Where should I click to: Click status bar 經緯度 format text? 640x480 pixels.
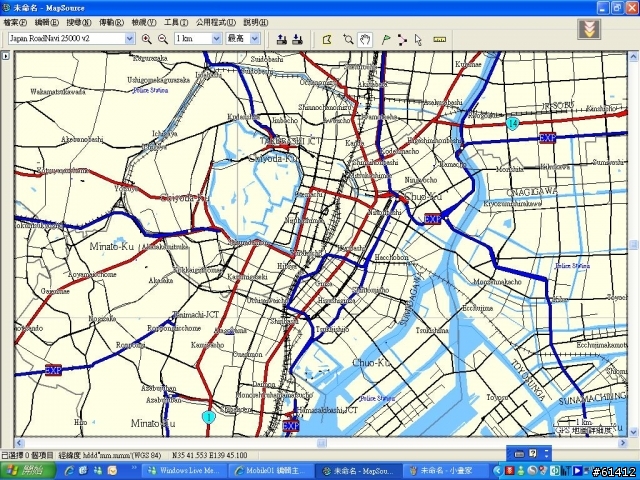tap(110, 455)
